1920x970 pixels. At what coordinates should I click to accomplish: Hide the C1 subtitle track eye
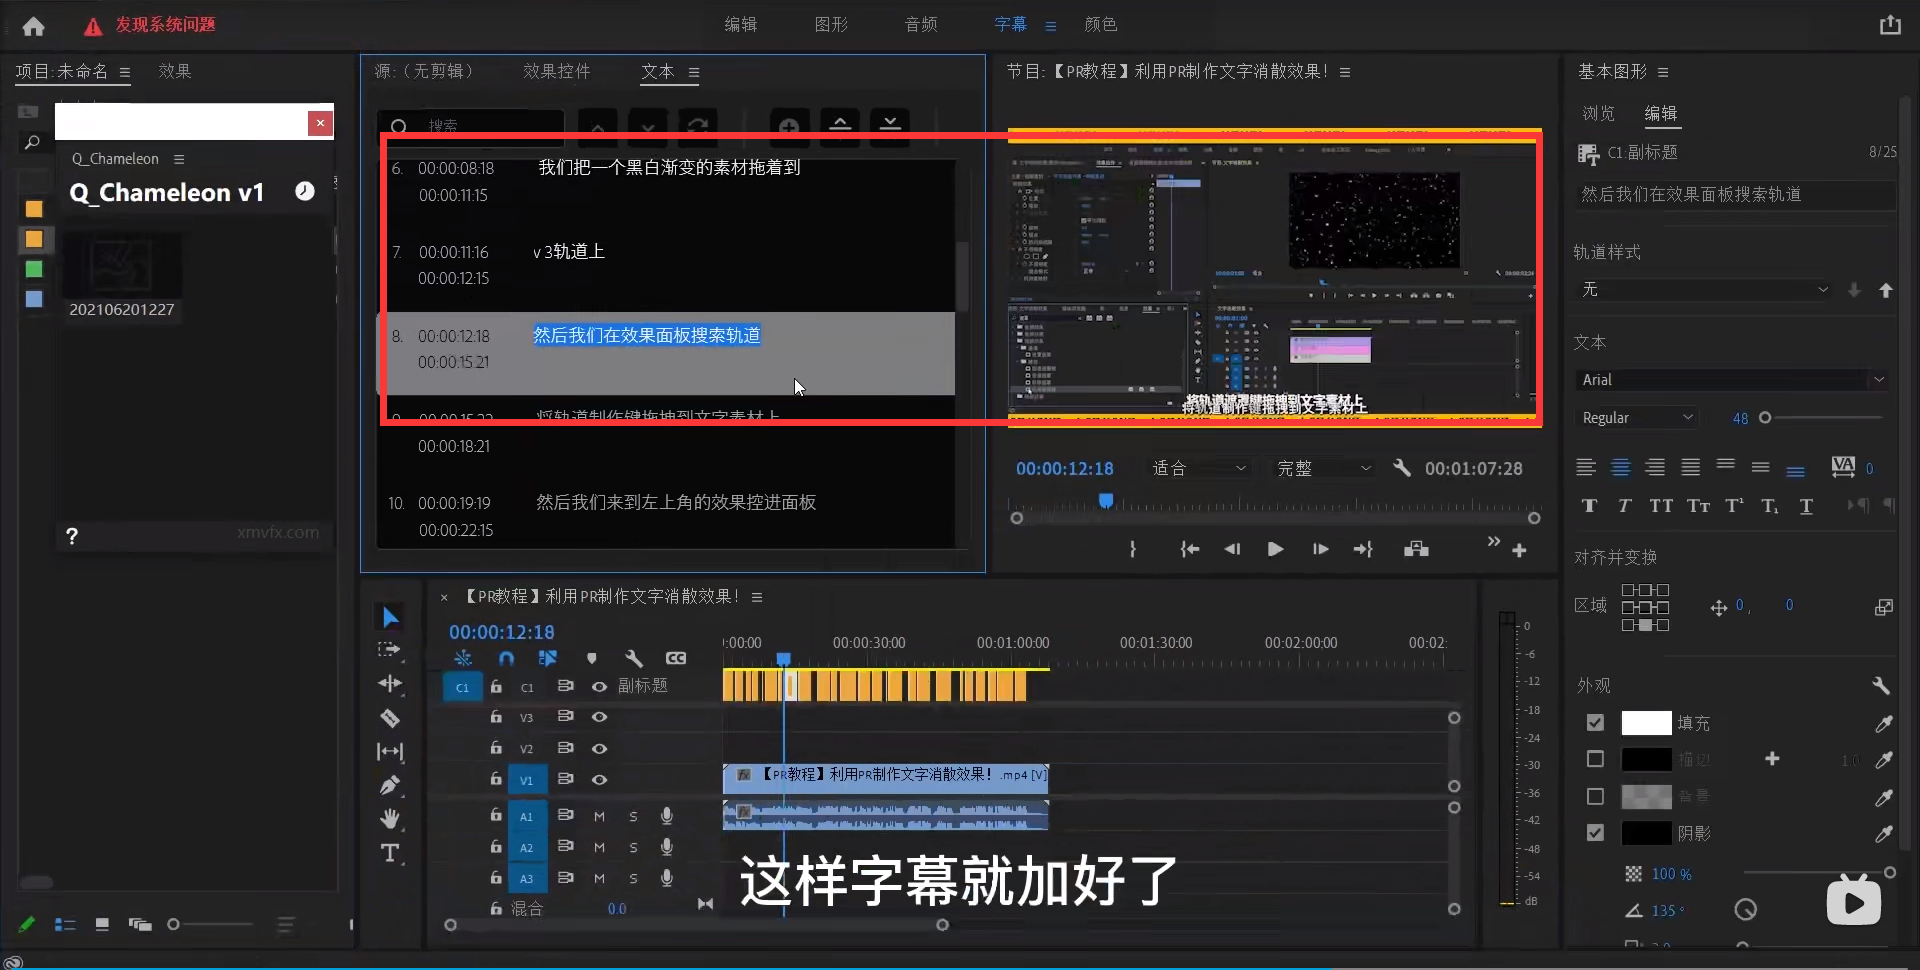(599, 686)
